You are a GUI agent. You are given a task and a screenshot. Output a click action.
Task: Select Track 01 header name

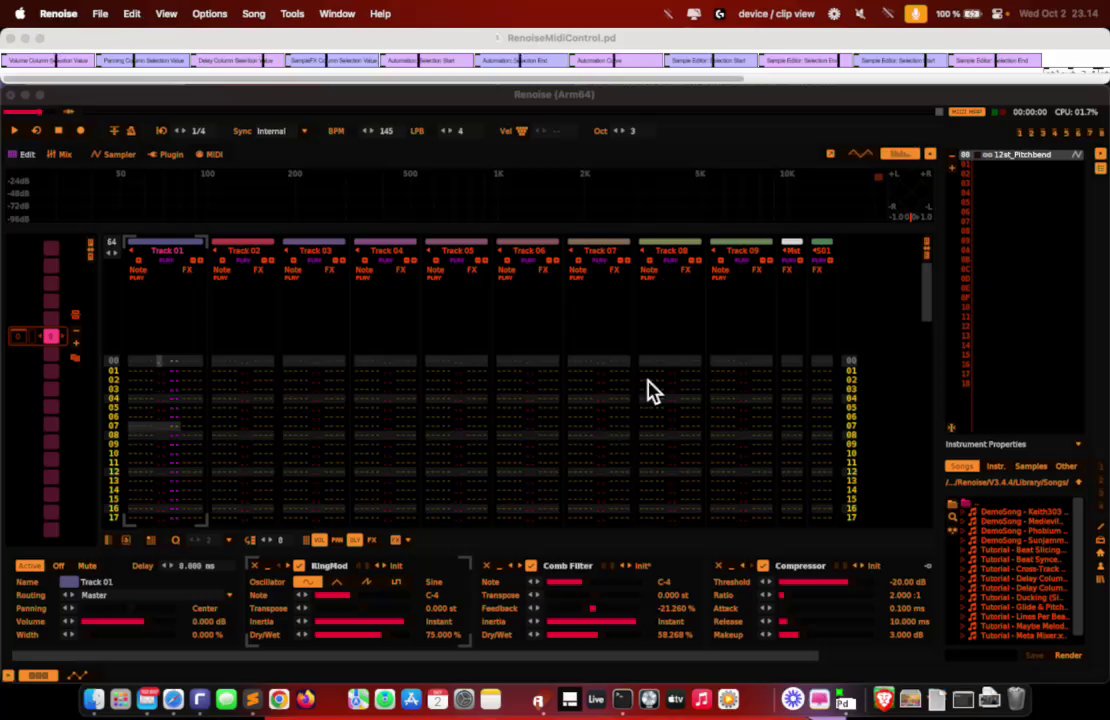167,251
